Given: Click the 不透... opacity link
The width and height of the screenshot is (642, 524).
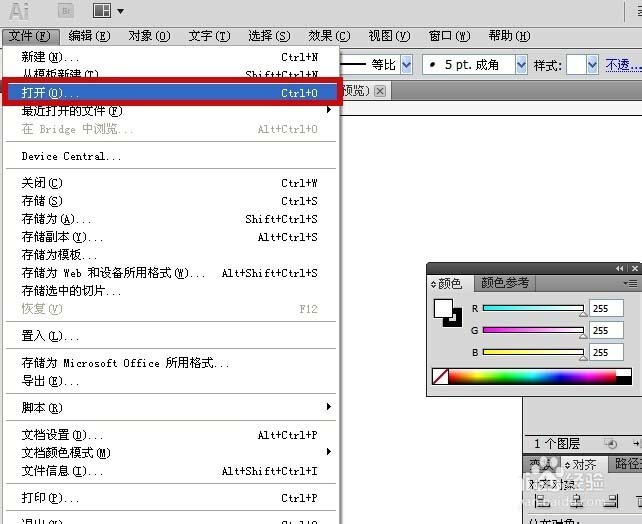Looking at the screenshot, I should pyautogui.click(x=623, y=65).
